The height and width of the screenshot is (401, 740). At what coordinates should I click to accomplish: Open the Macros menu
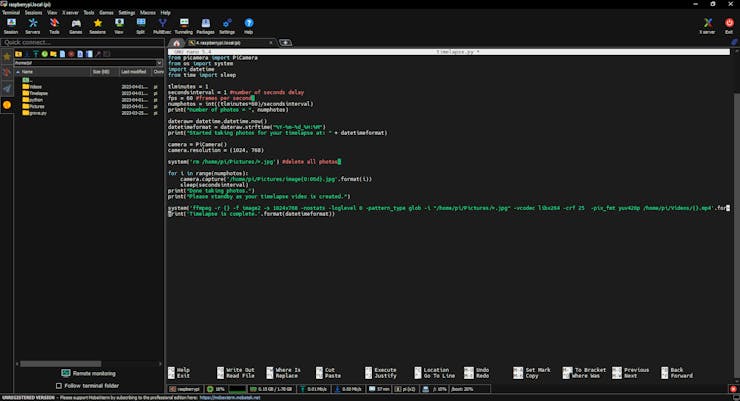pyautogui.click(x=148, y=13)
